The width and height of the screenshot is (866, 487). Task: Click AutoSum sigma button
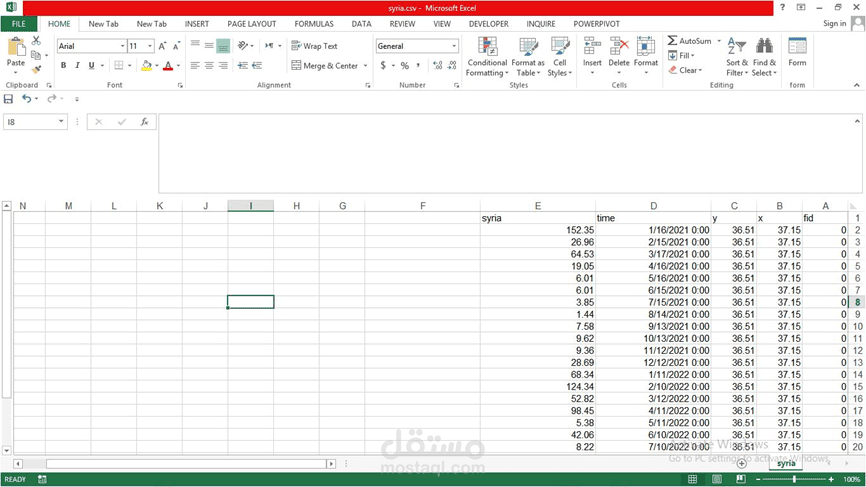coord(689,41)
